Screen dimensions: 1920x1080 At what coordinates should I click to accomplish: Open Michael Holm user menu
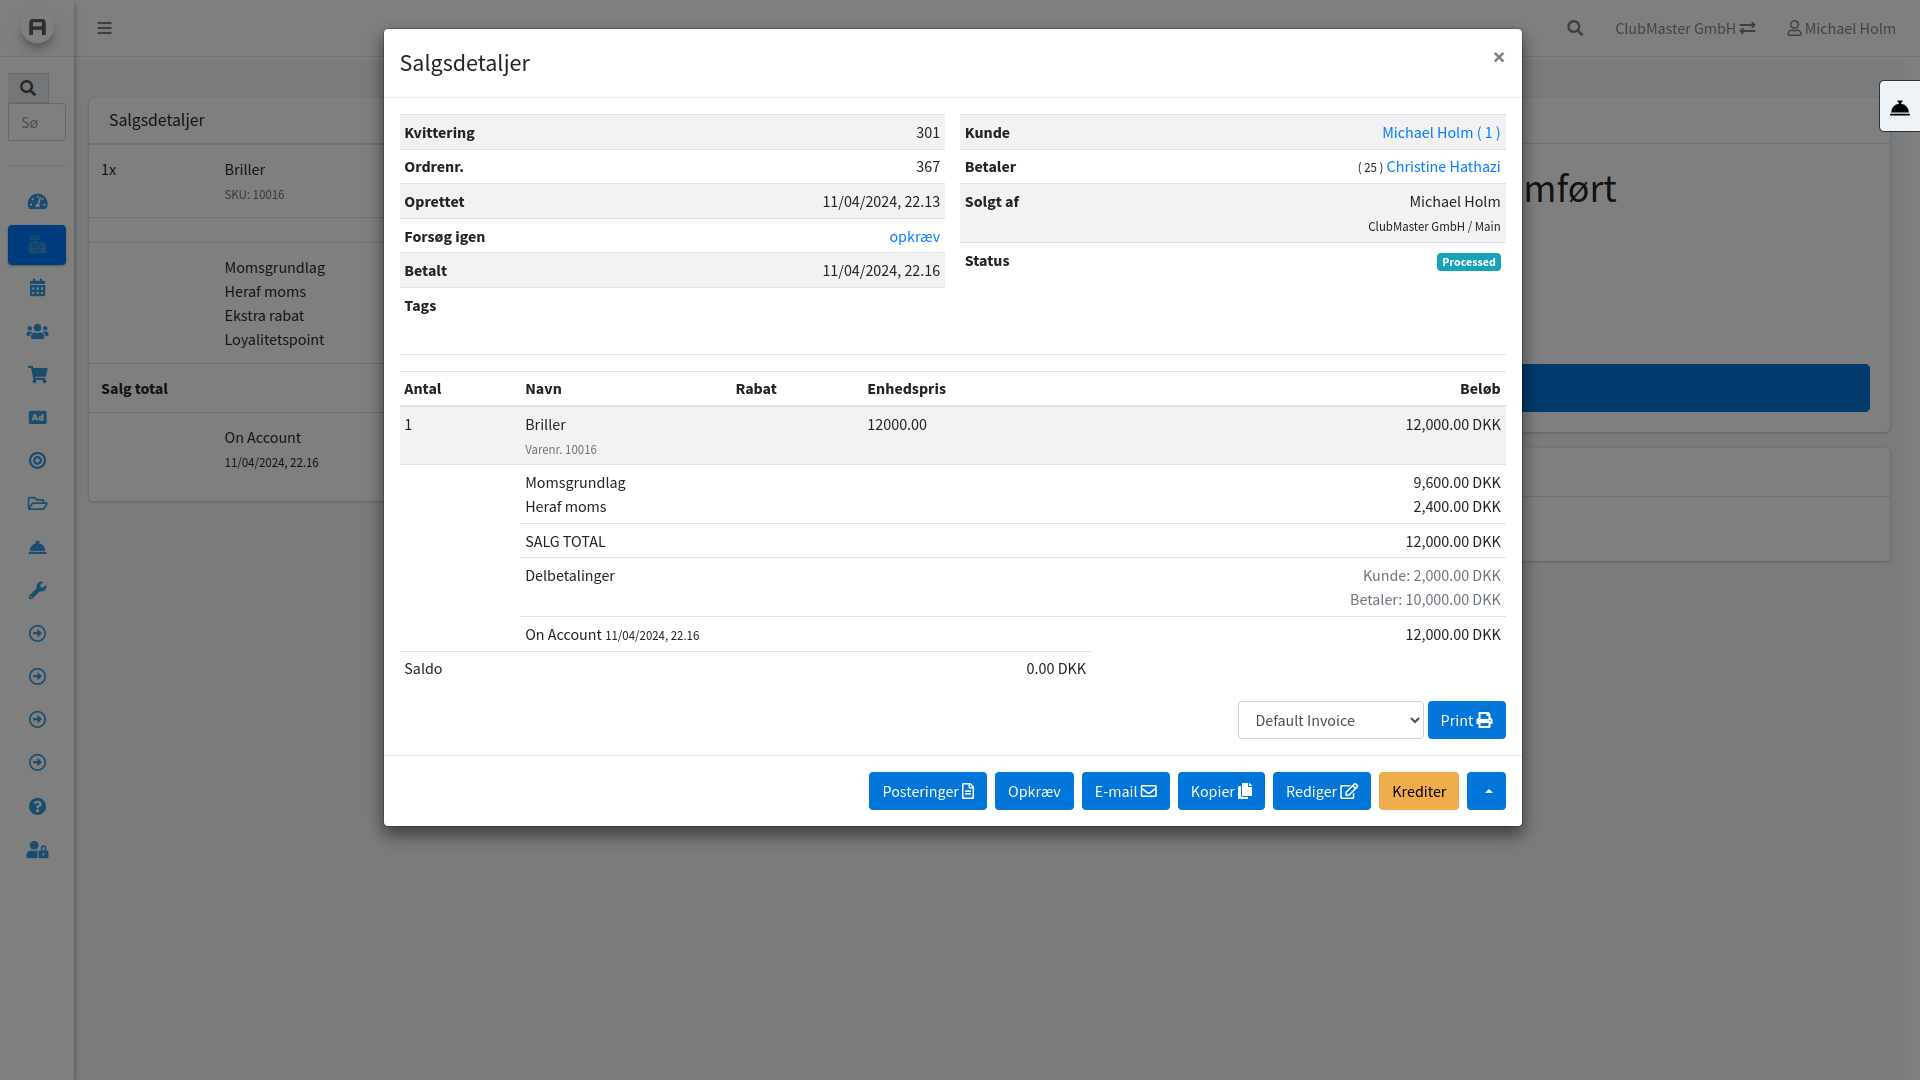(1841, 28)
